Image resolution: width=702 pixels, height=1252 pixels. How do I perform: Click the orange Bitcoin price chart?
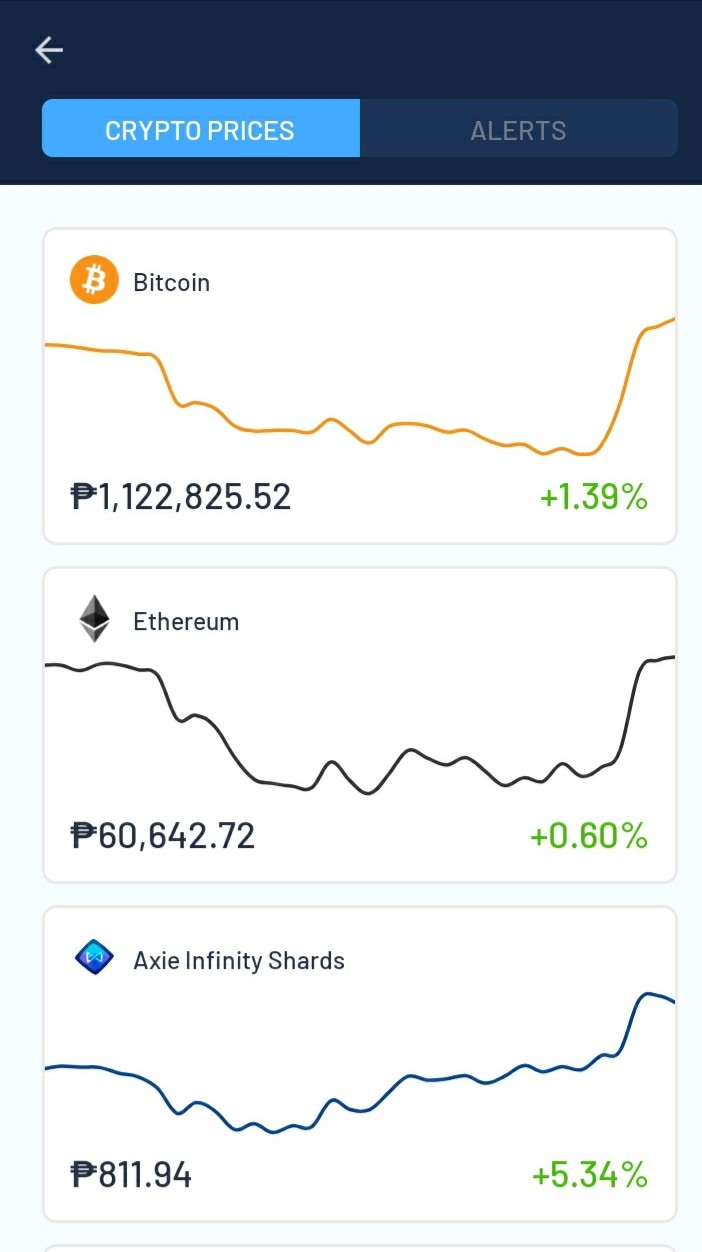(x=360, y=390)
